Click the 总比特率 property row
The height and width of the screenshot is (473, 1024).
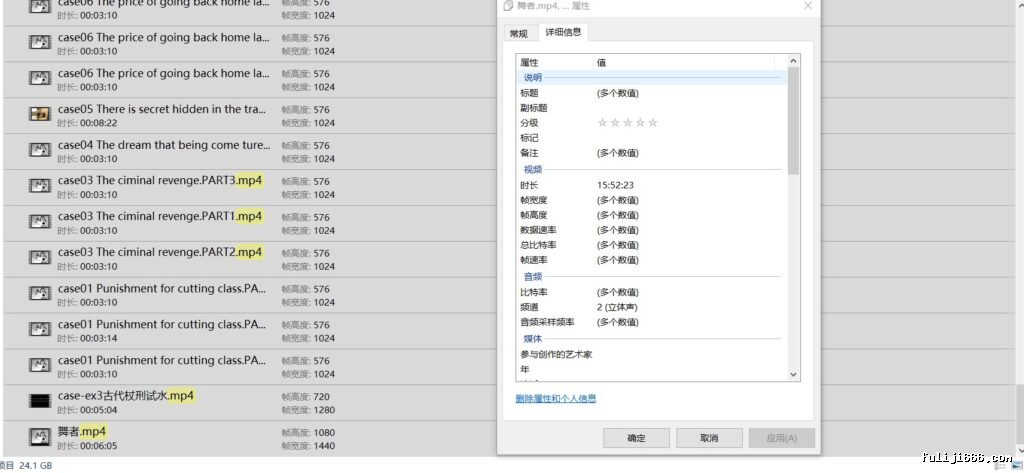point(651,245)
